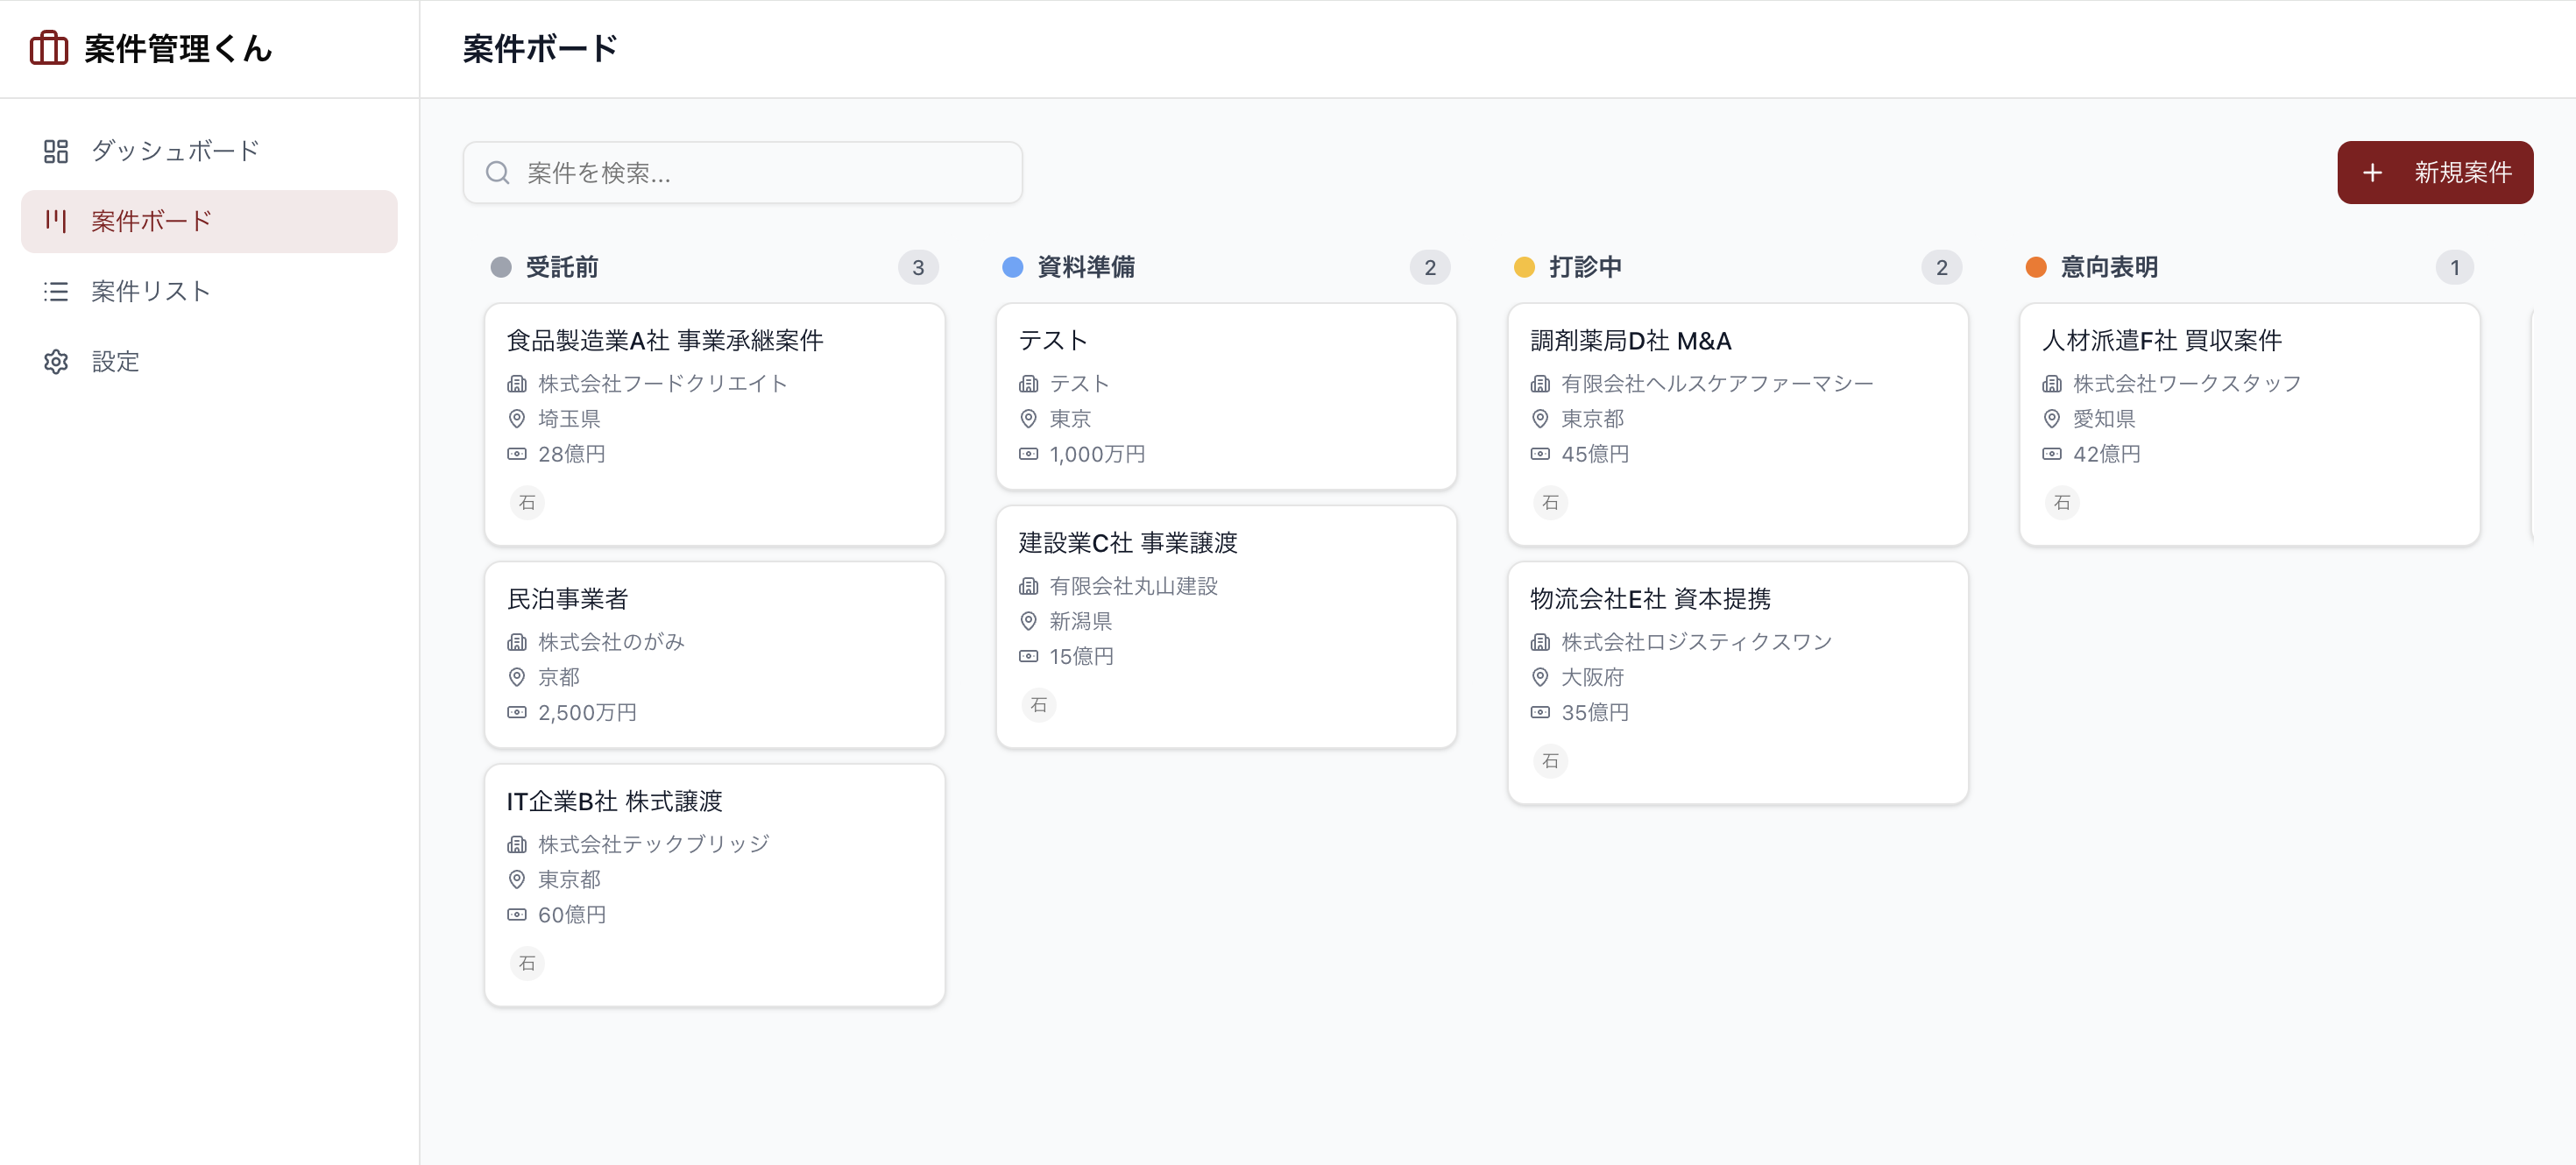Viewport: 2576px width, 1165px height.
Task: Click the gray status dot next to 受託前
Action: [500, 267]
